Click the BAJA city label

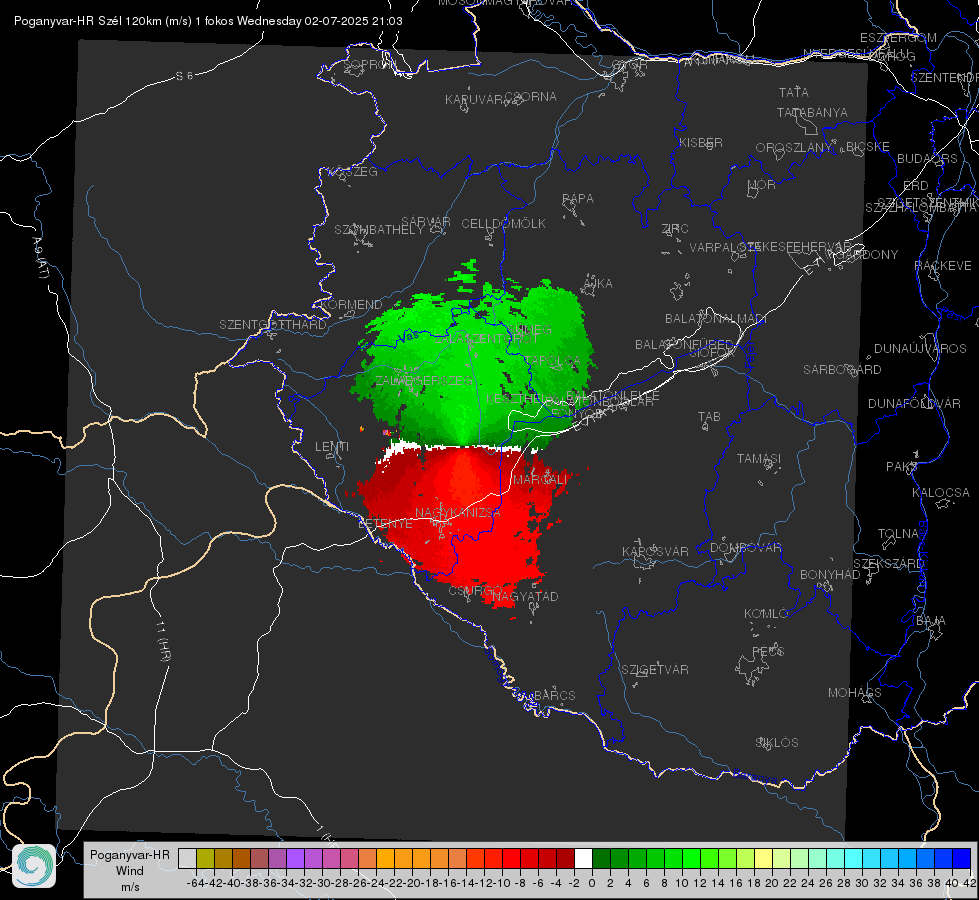(x=931, y=621)
